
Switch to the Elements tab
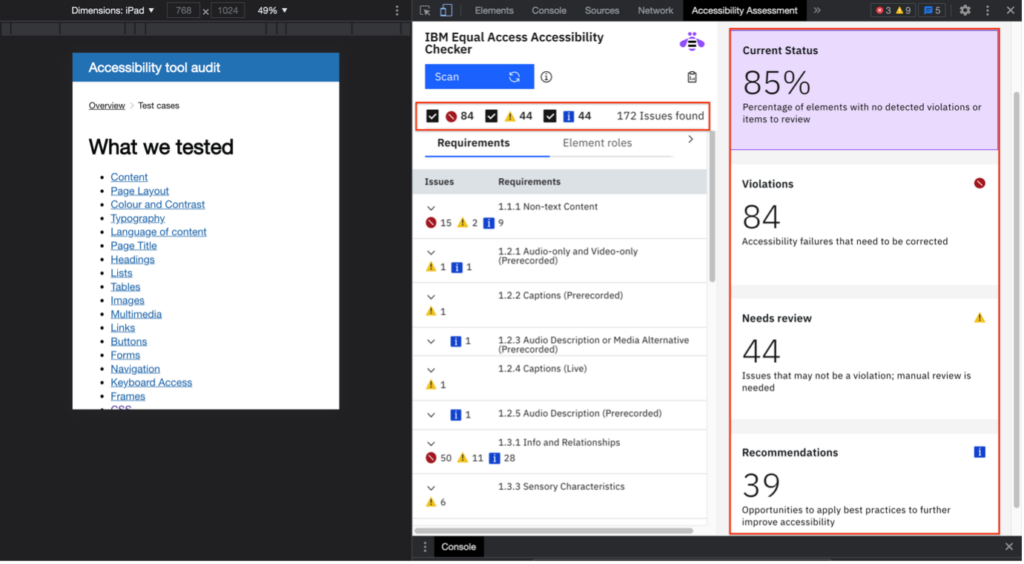point(494,10)
